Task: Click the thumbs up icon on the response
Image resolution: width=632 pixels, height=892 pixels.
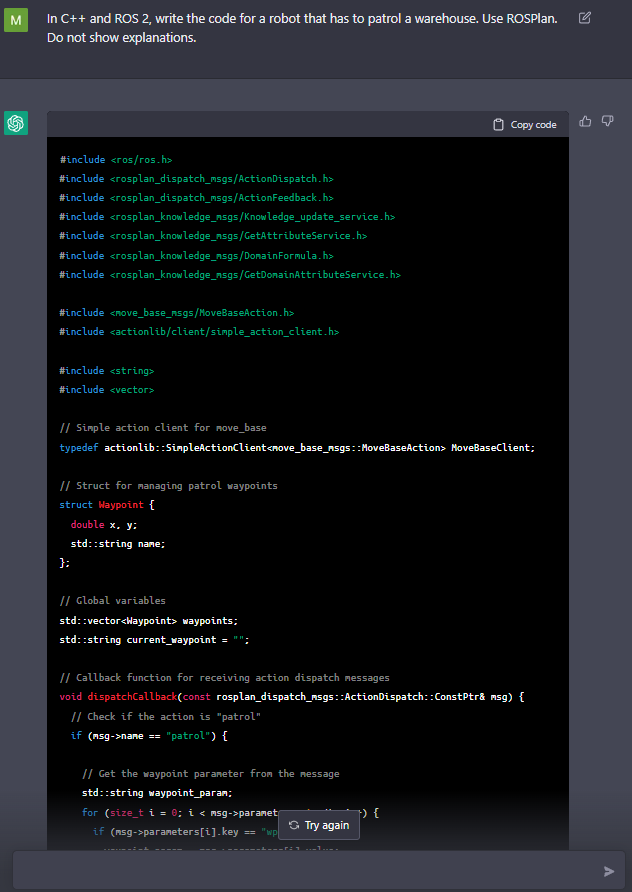Action: pos(585,121)
